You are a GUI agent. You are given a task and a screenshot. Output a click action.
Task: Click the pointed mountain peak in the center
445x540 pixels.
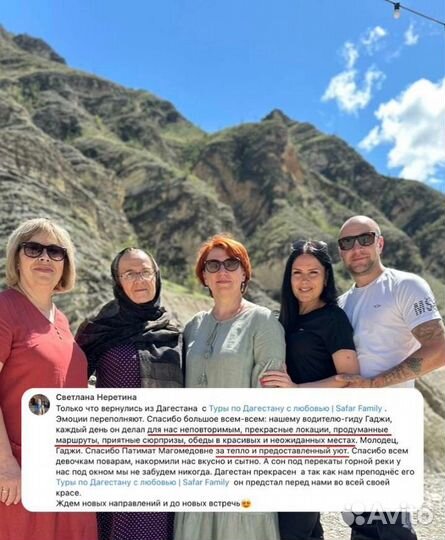[x=276, y=116]
